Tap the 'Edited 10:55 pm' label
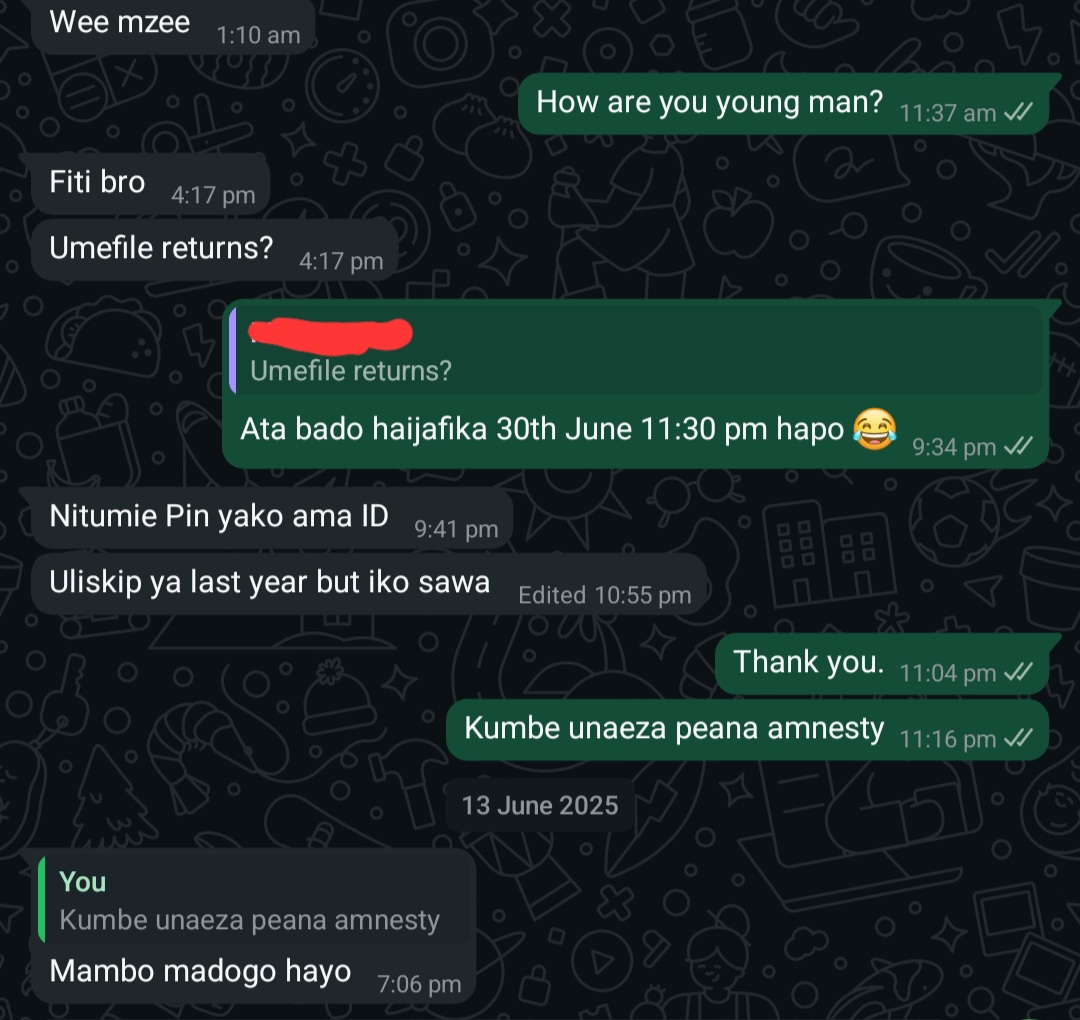The height and width of the screenshot is (1020, 1080). point(604,596)
